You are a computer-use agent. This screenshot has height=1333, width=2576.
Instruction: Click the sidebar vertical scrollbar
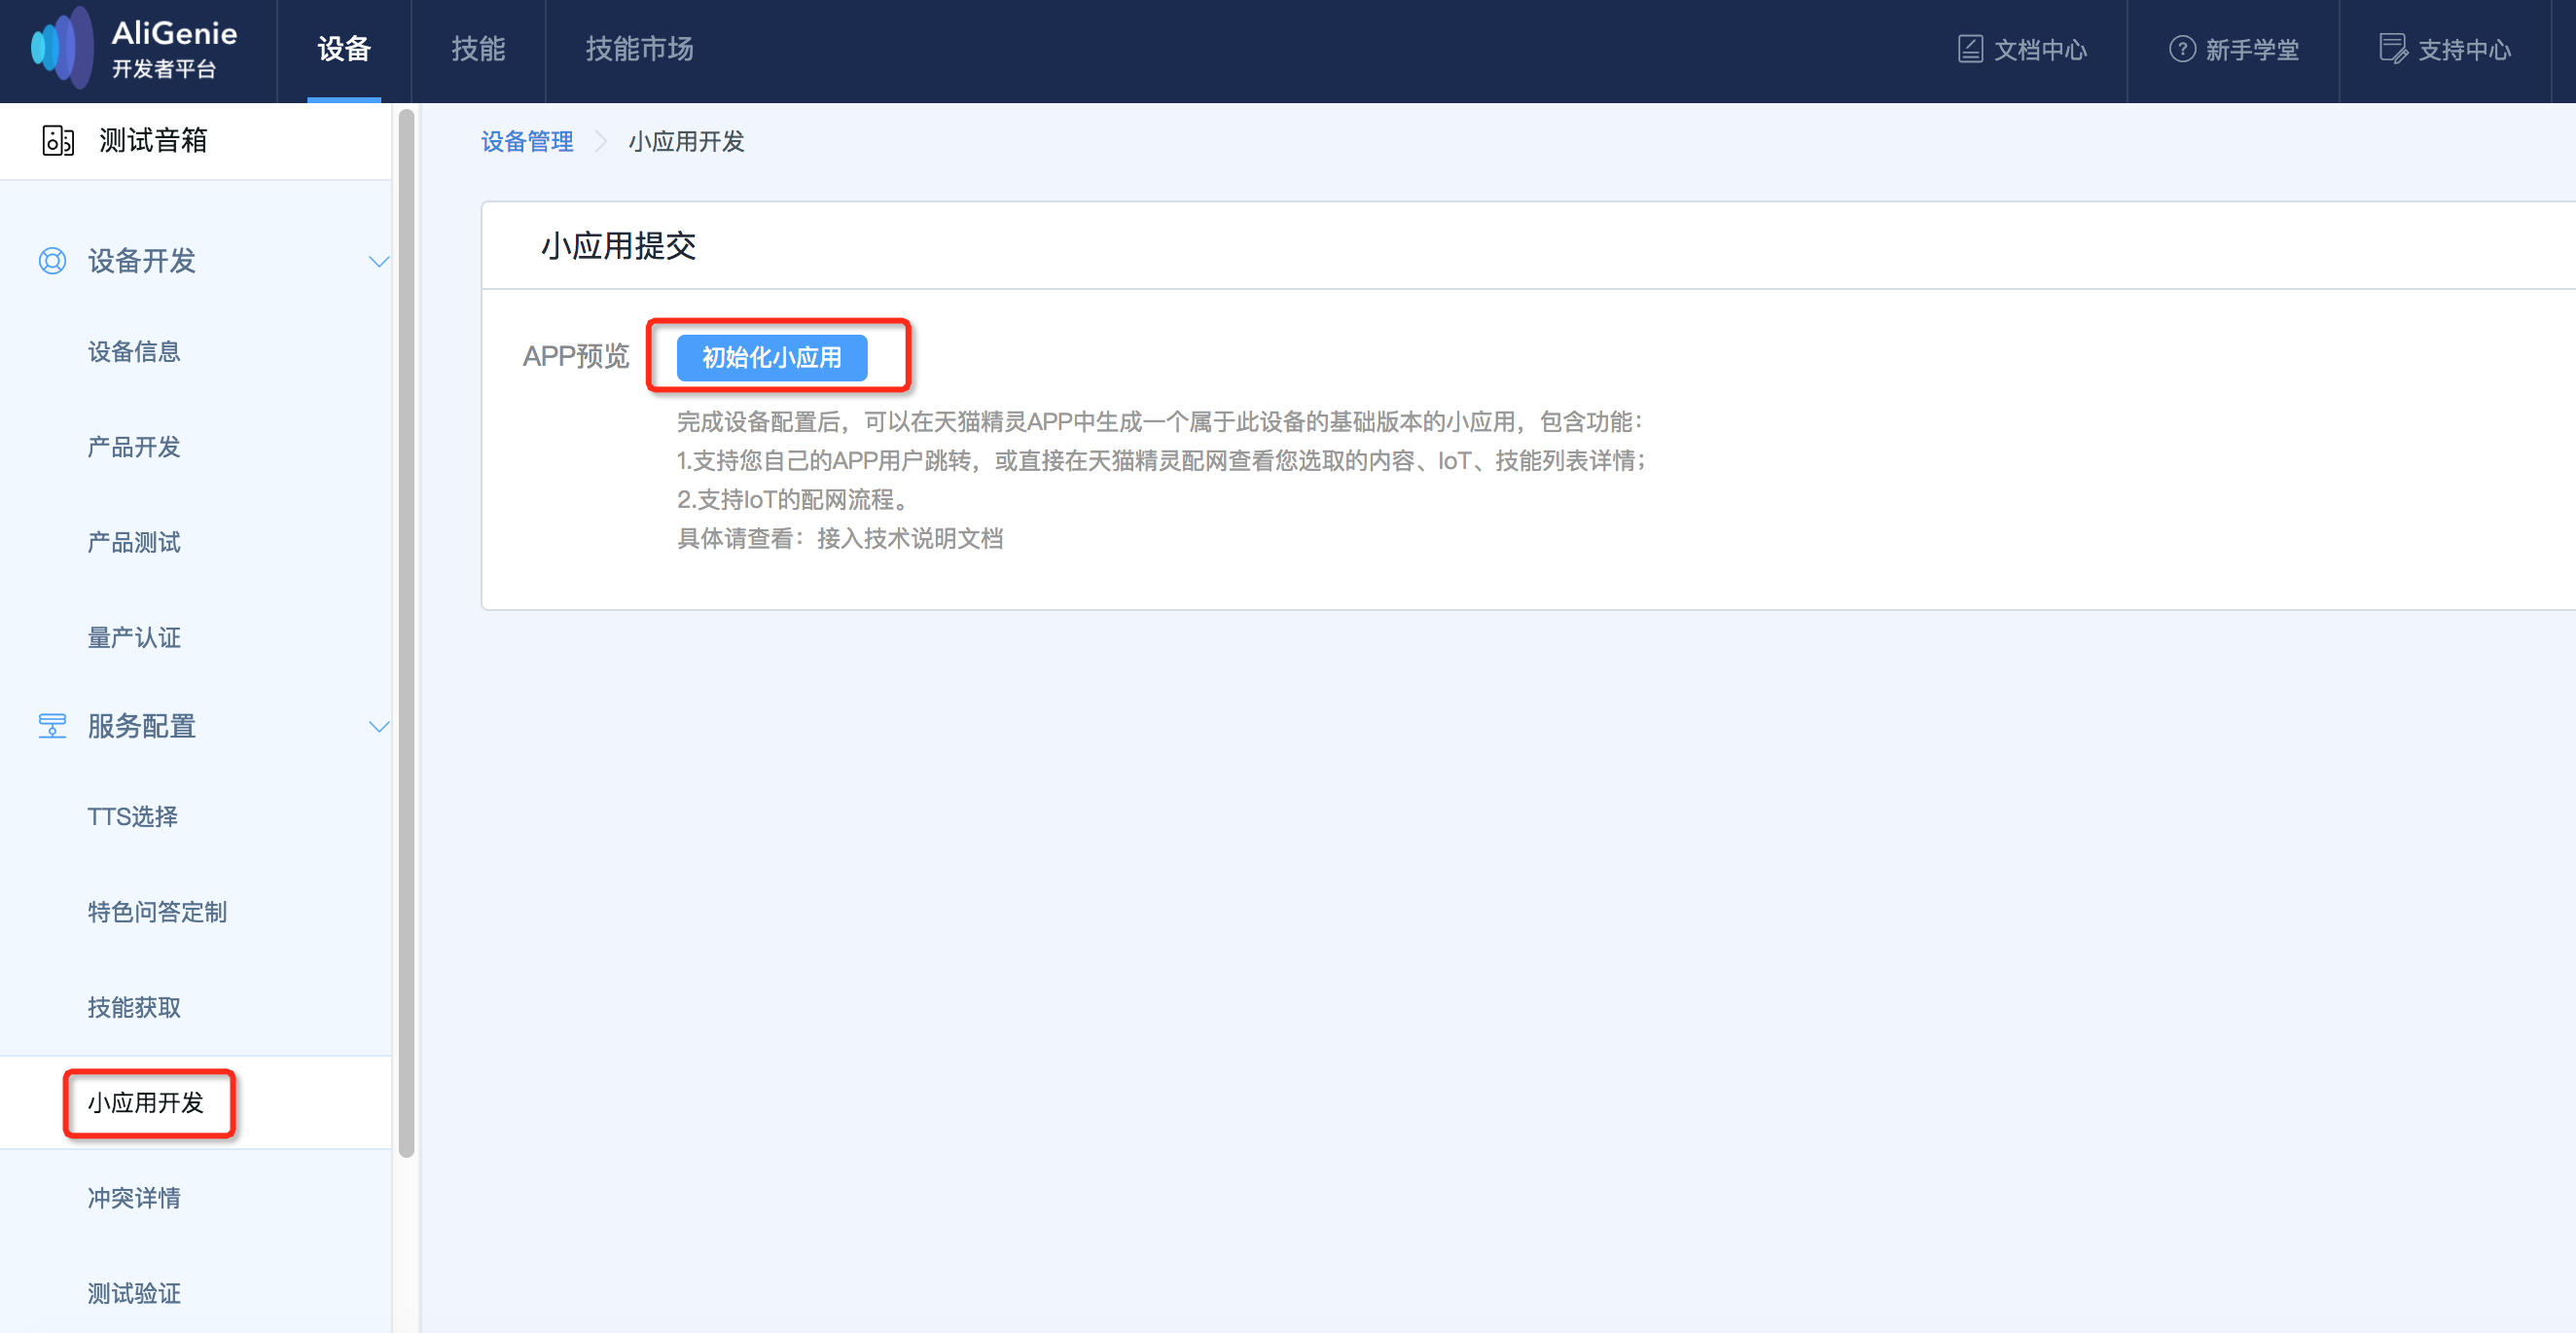coord(406,633)
